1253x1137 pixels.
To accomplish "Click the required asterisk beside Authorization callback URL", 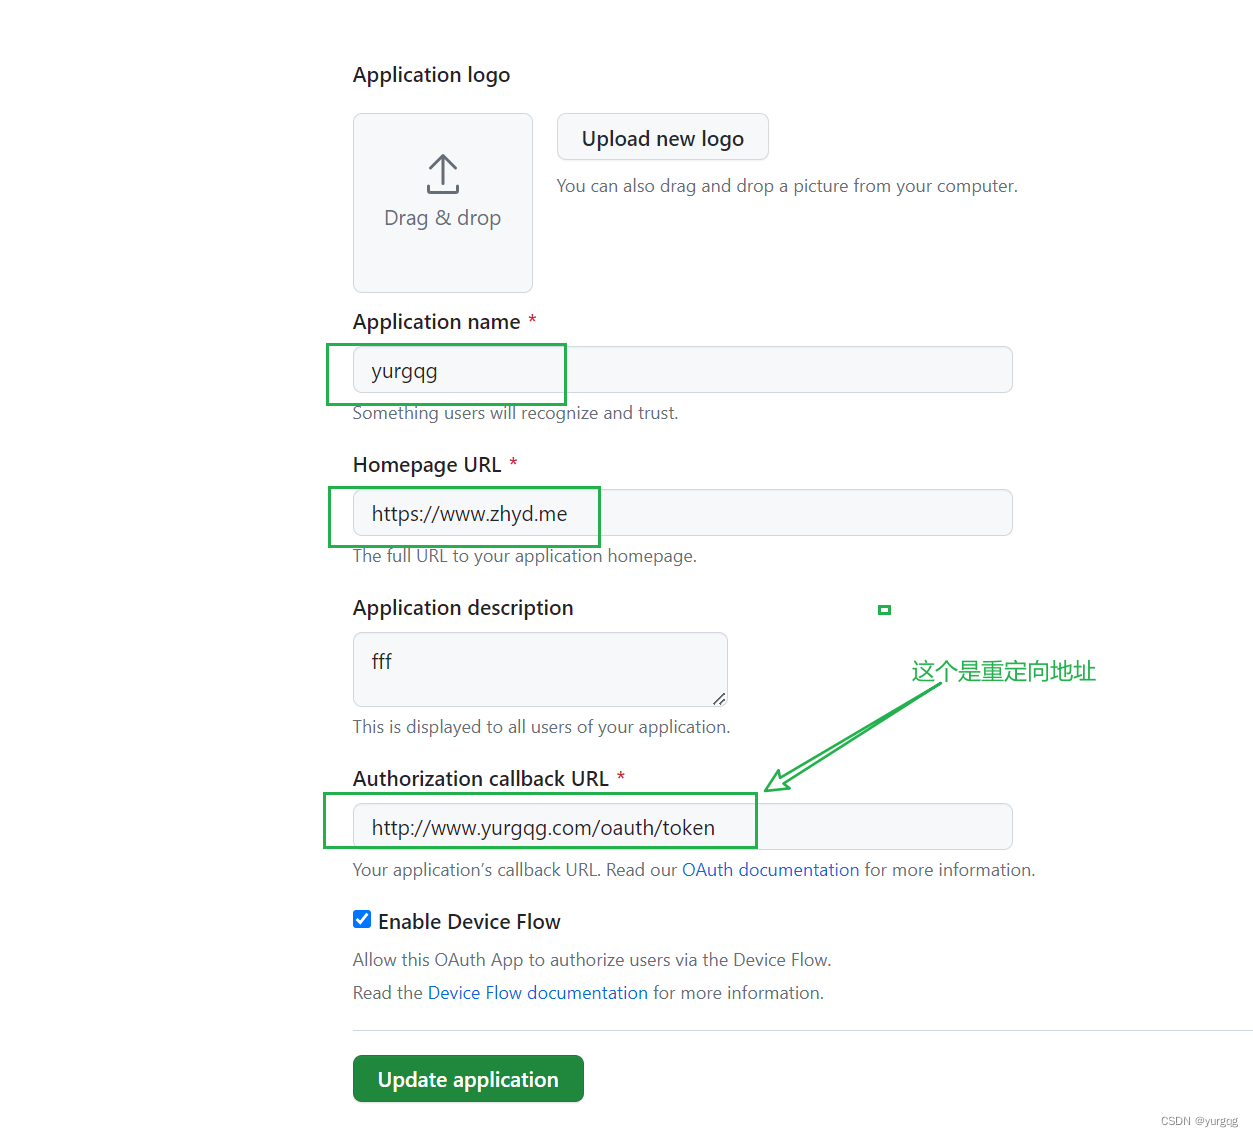I will point(621,776).
